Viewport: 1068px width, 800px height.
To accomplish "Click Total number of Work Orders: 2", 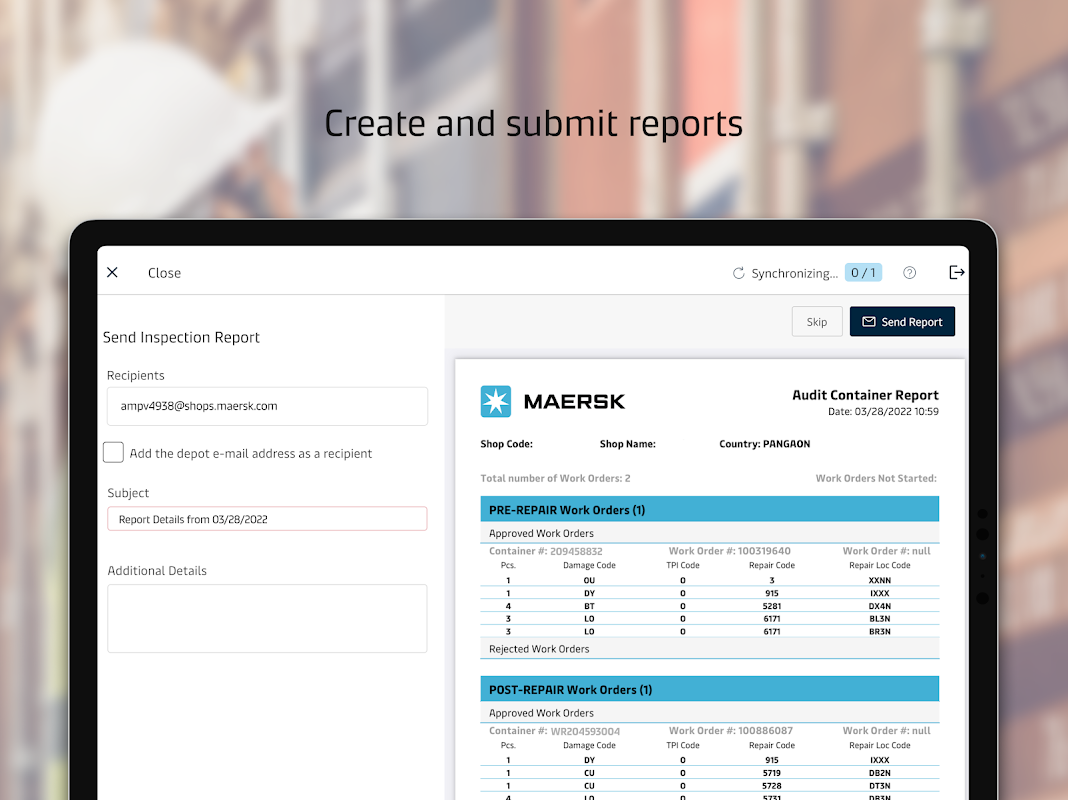I will point(555,479).
